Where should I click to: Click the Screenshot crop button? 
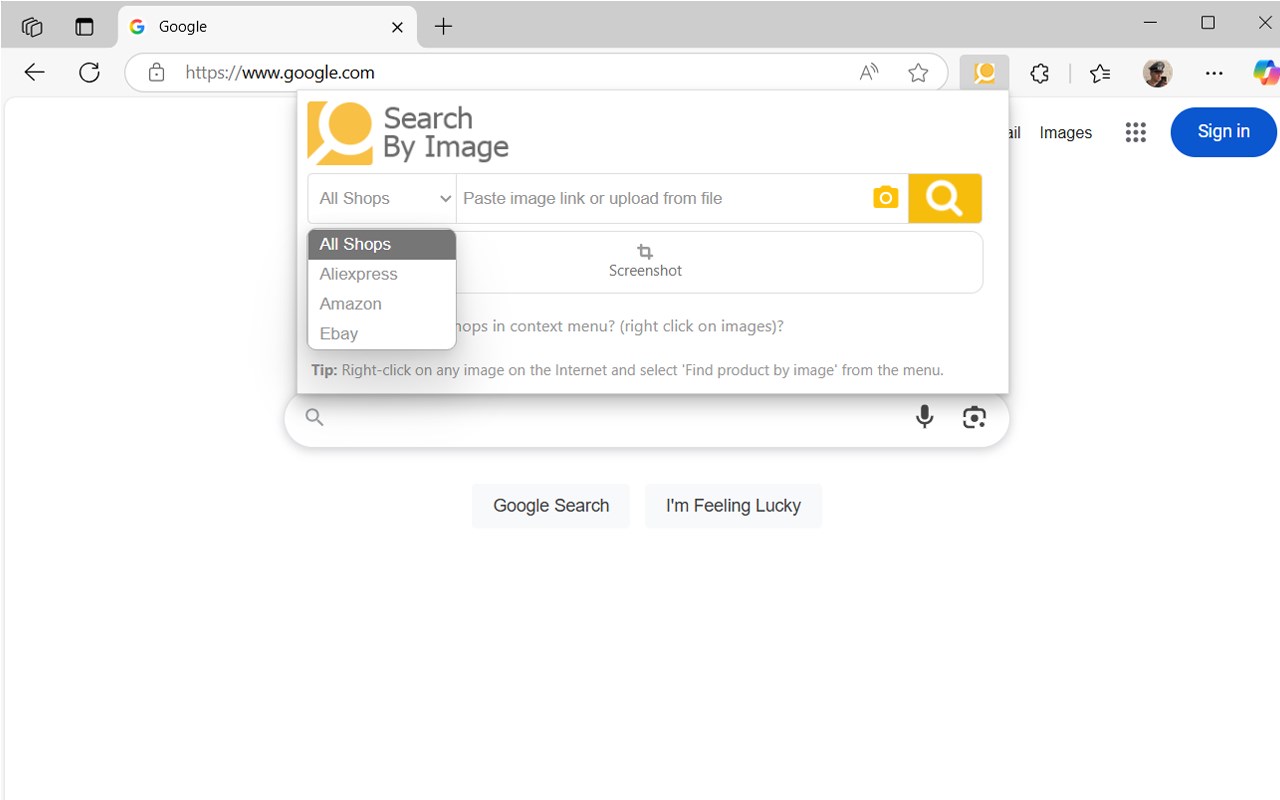645,262
